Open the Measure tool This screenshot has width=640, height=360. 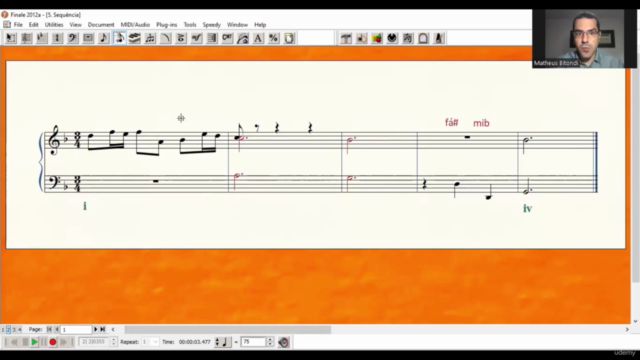(88, 38)
